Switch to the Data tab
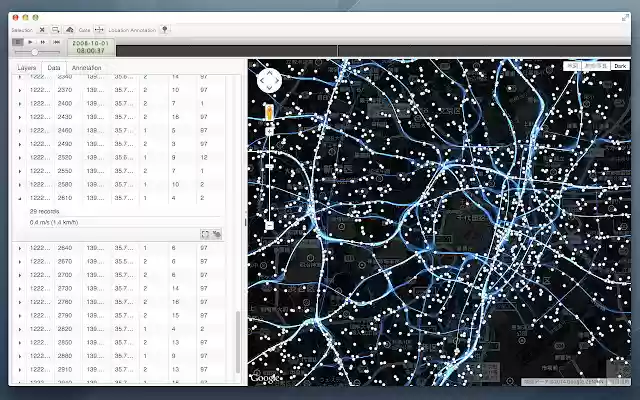Viewport: 640px width, 400px height. tap(53, 68)
